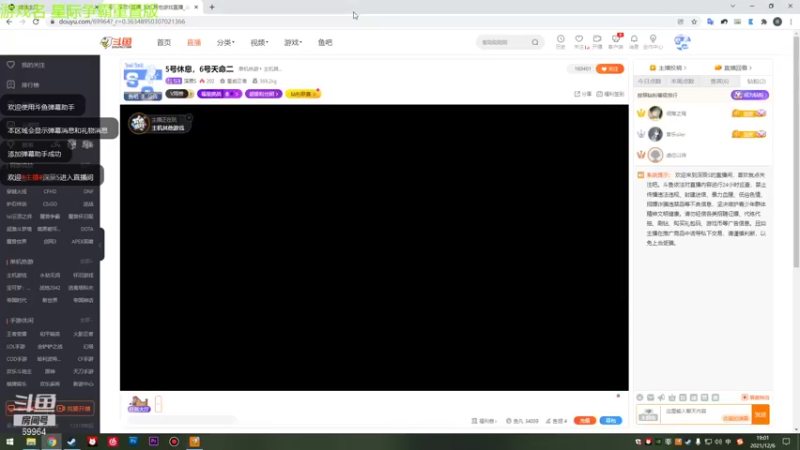Focus the chat message input field
Screen dimensions: 800x450
[707, 414]
